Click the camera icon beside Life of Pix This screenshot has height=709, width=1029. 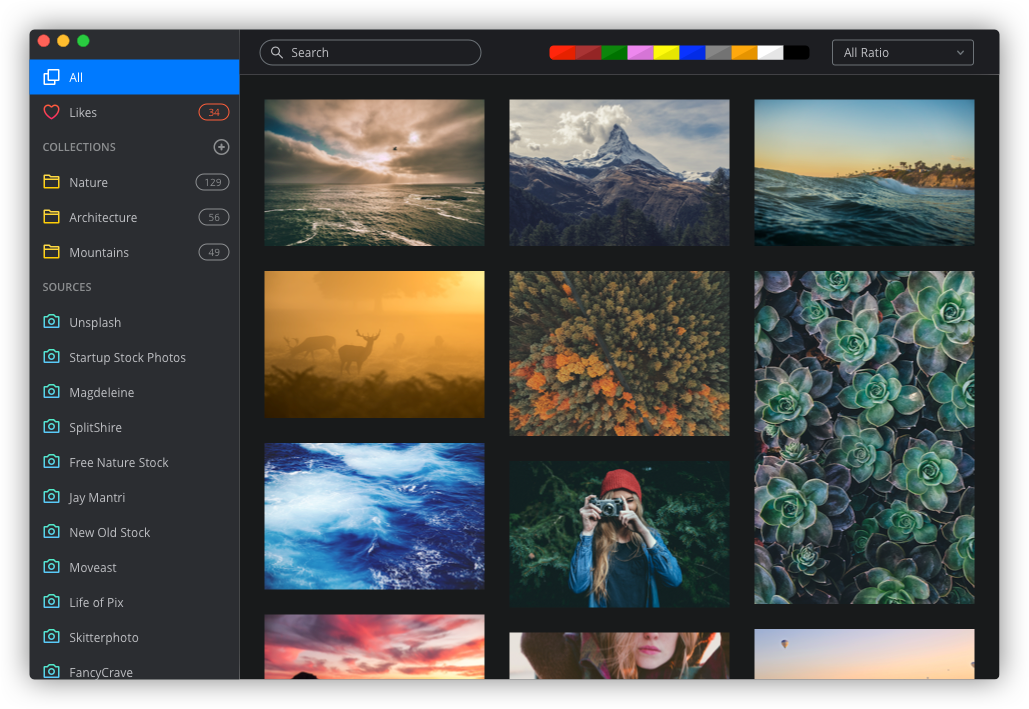pos(52,602)
